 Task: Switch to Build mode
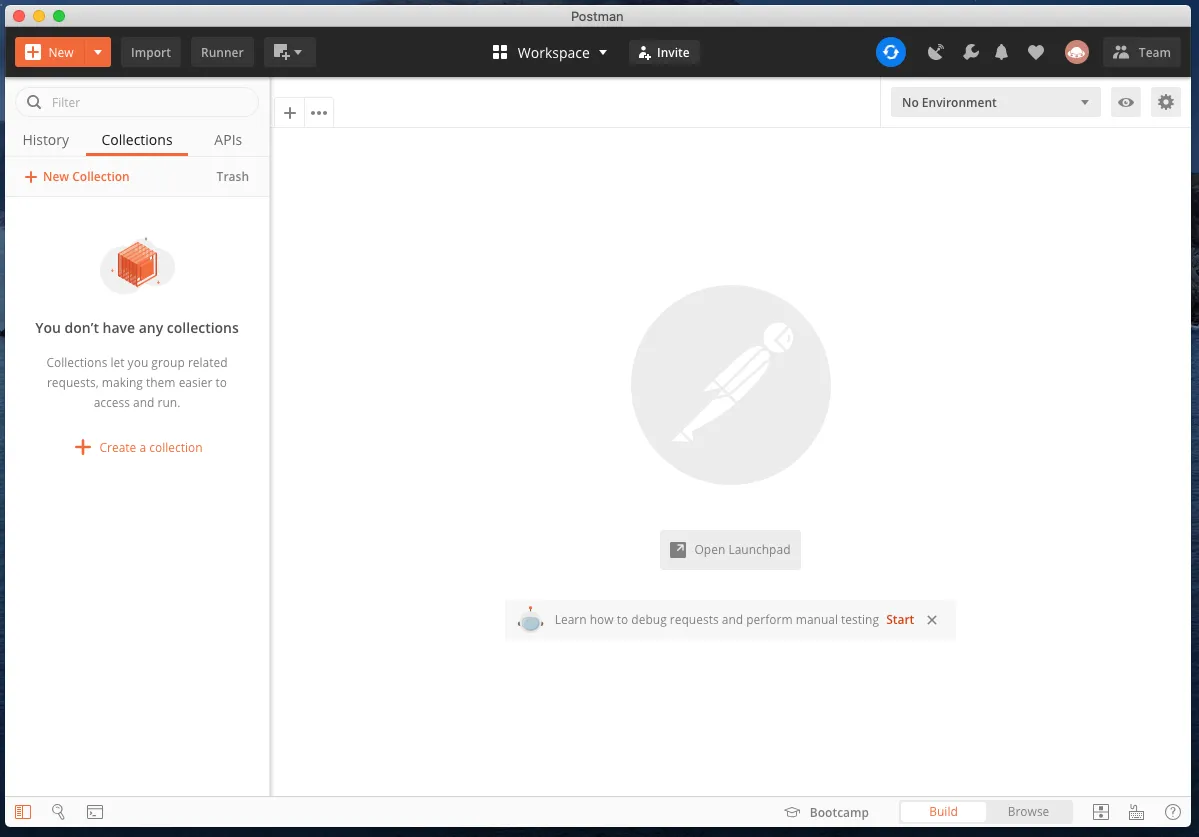pyautogui.click(x=943, y=812)
